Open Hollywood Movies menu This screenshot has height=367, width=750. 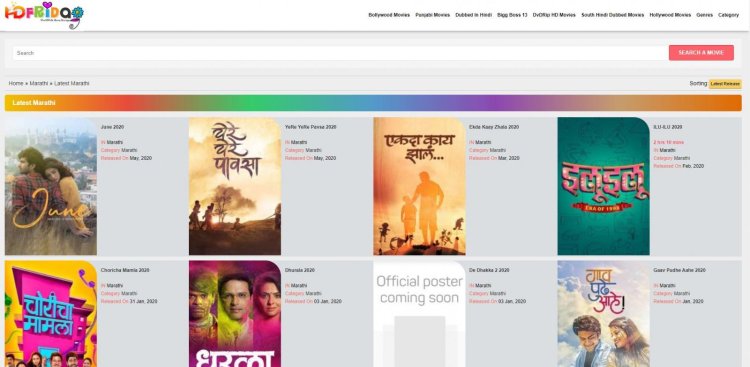pyautogui.click(x=670, y=15)
